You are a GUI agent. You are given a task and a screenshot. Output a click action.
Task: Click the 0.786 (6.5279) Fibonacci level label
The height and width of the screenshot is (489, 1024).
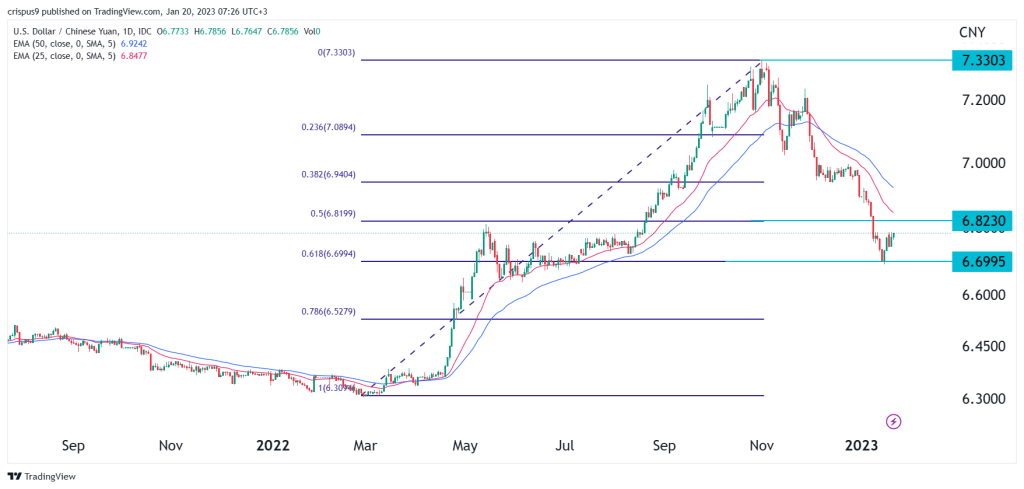click(x=330, y=312)
